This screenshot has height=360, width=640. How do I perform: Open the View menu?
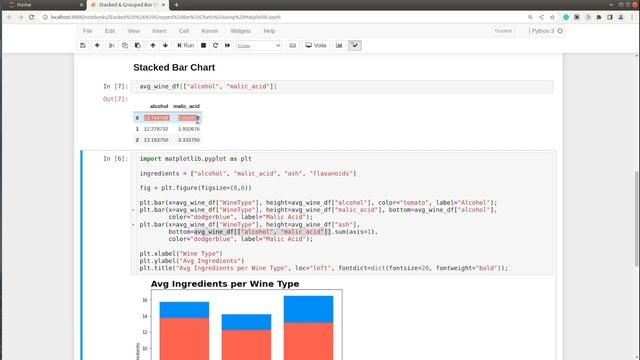point(133,31)
